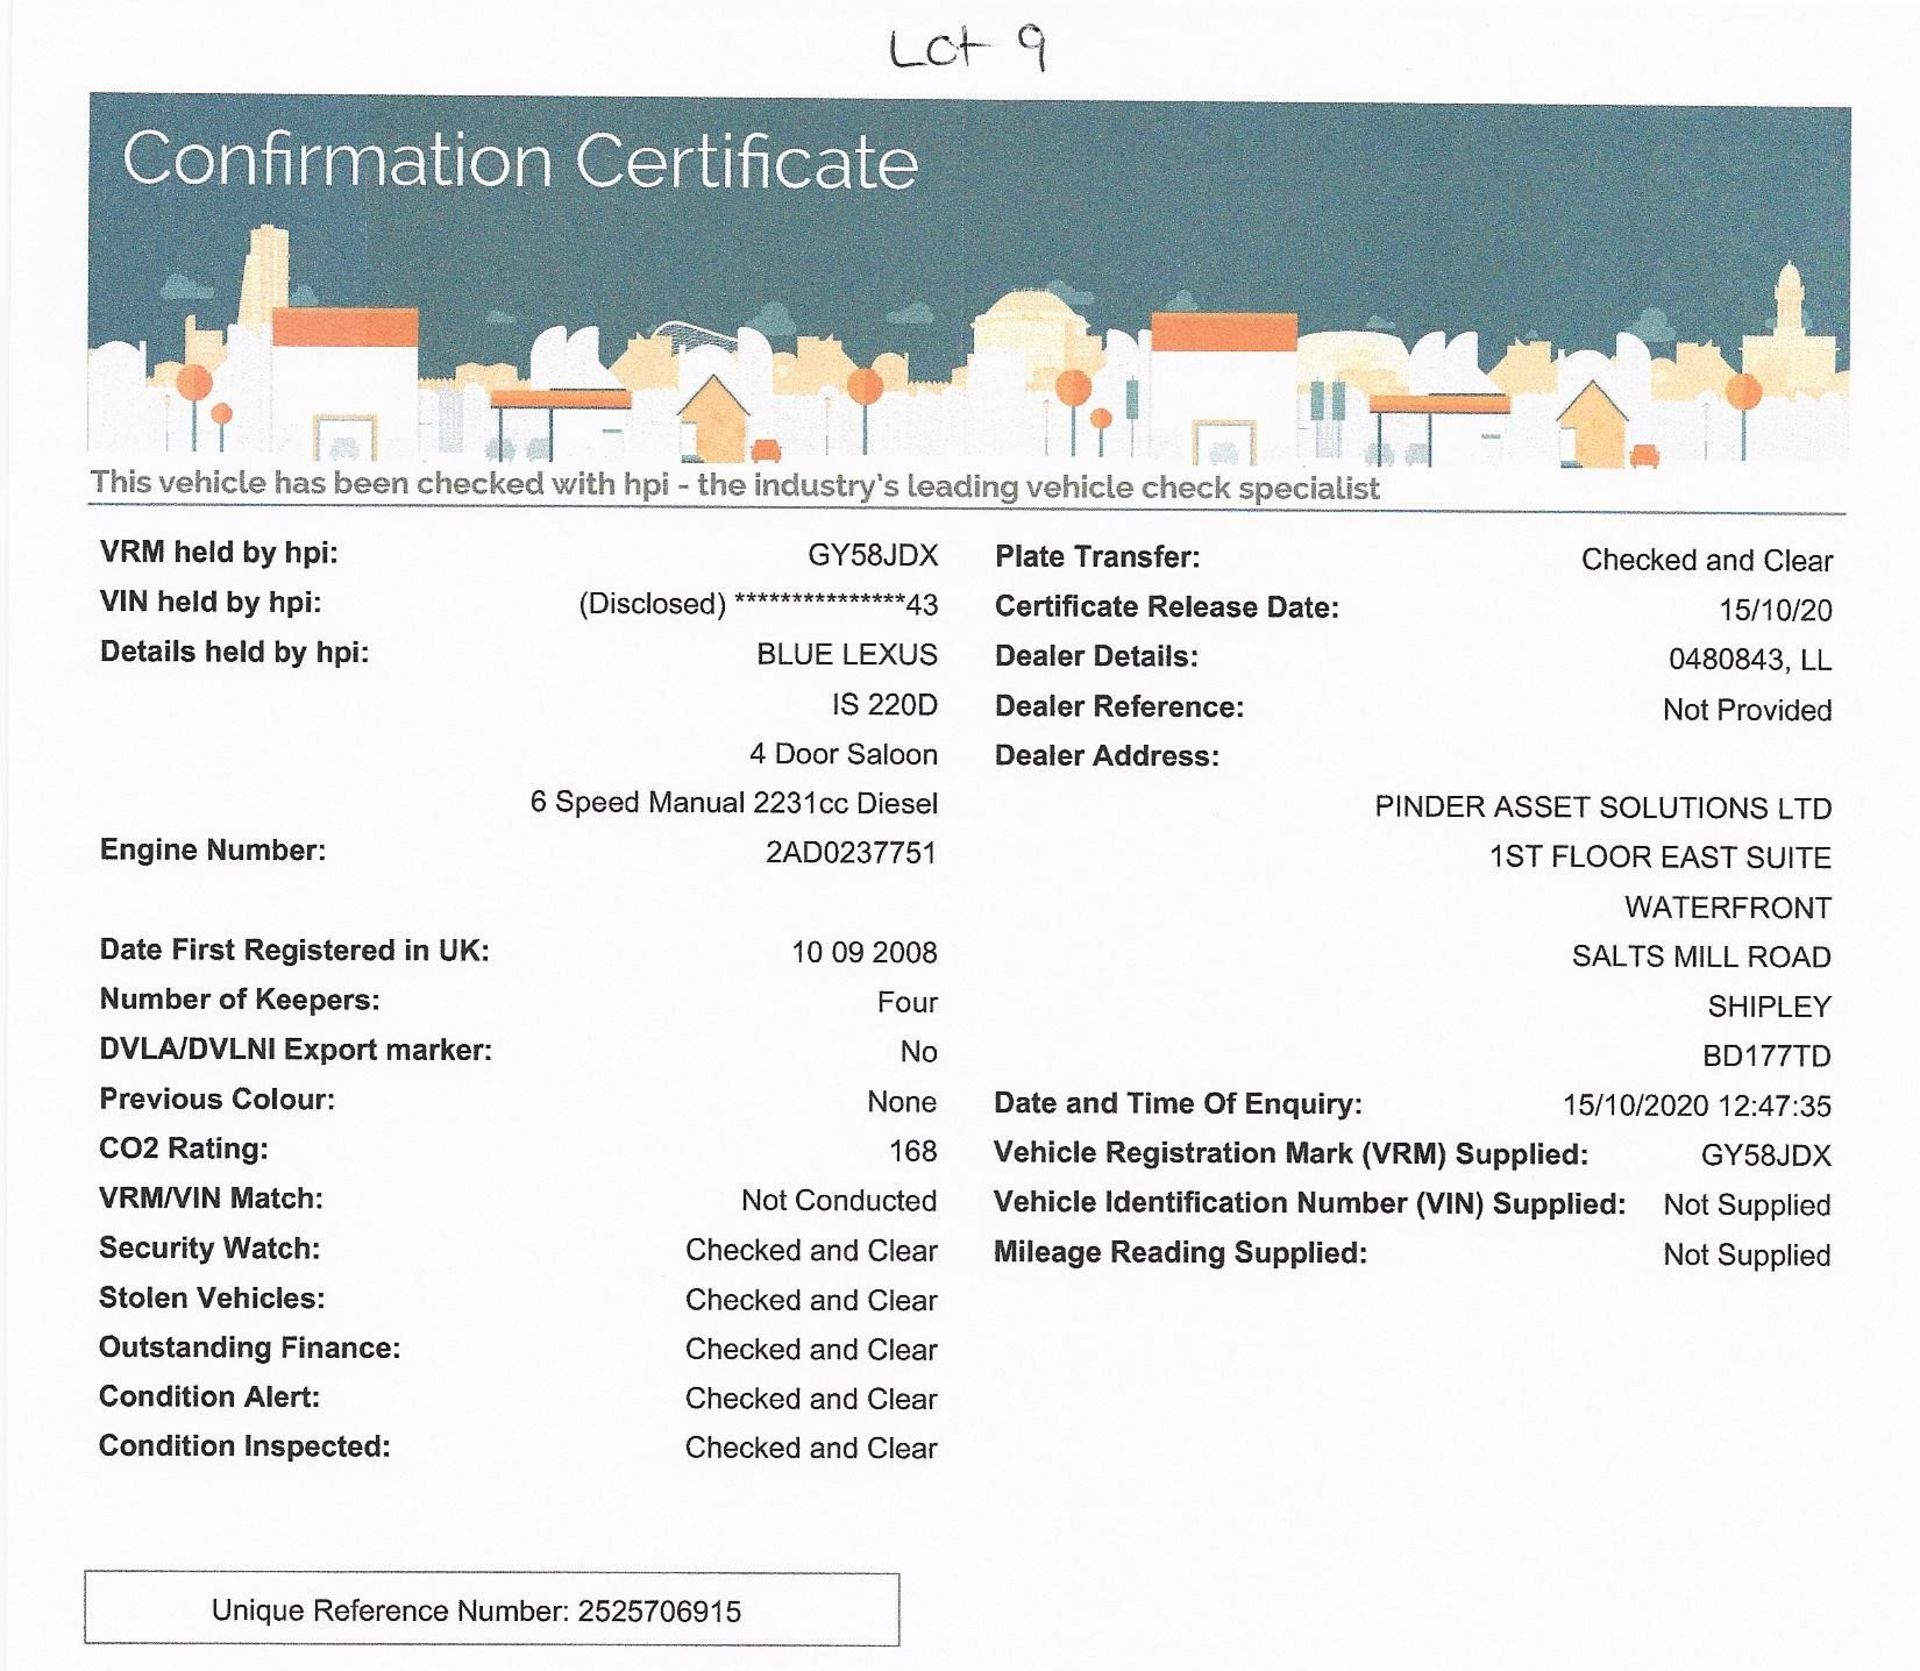Click the 'Engine Number:' label
The height and width of the screenshot is (1671, 1920).
[213, 850]
